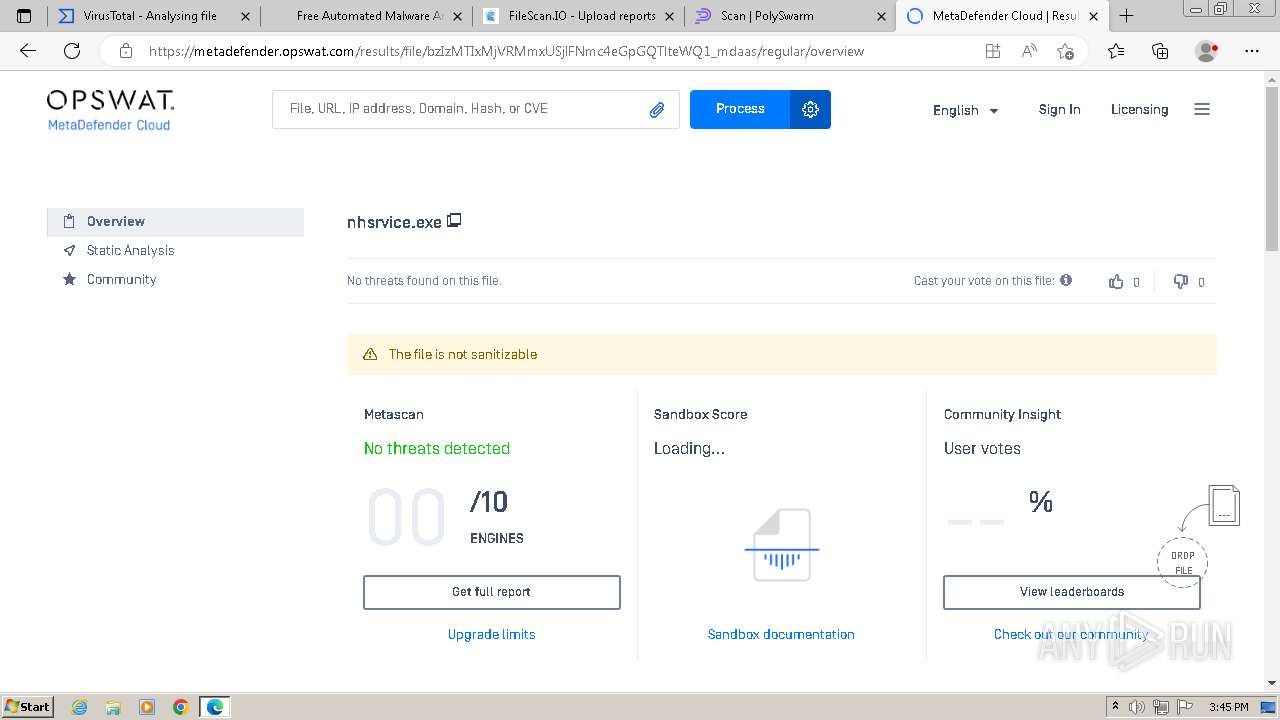1280x720 pixels.
Task: Click the blue Process button
Action: coord(740,109)
